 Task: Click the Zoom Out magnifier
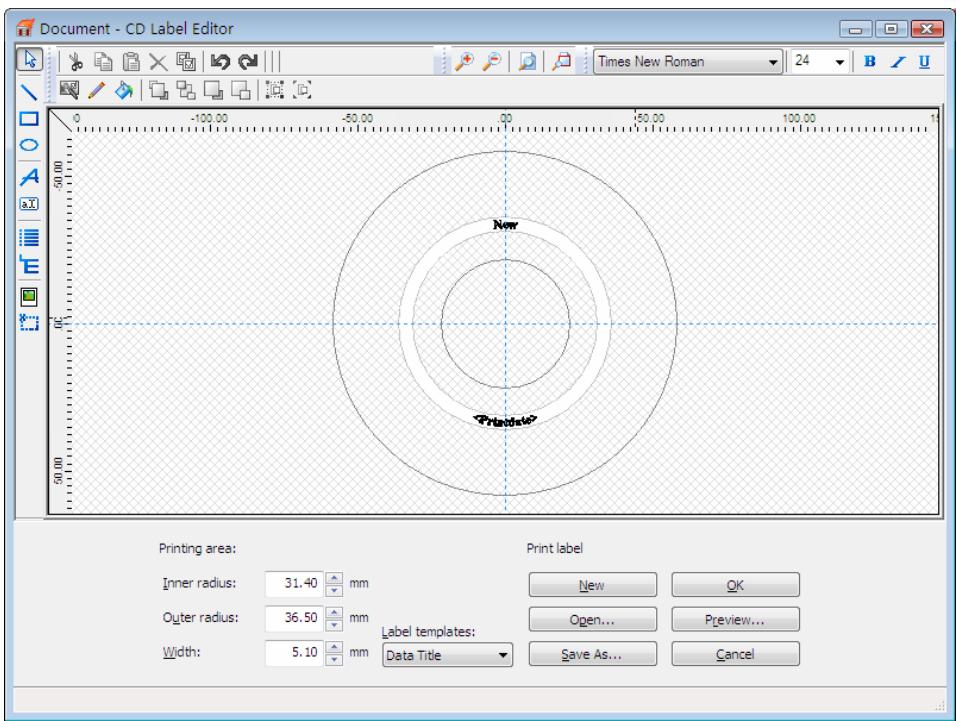pyautogui.click(x=492, y=62)
